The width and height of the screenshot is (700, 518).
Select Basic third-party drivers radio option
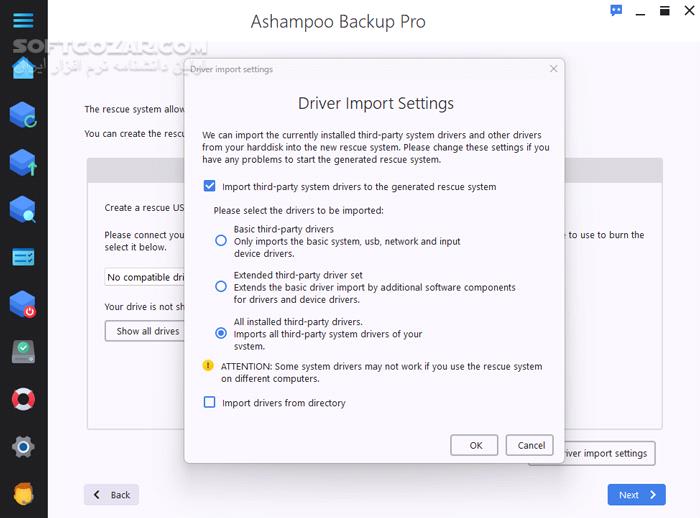point(221,241)
